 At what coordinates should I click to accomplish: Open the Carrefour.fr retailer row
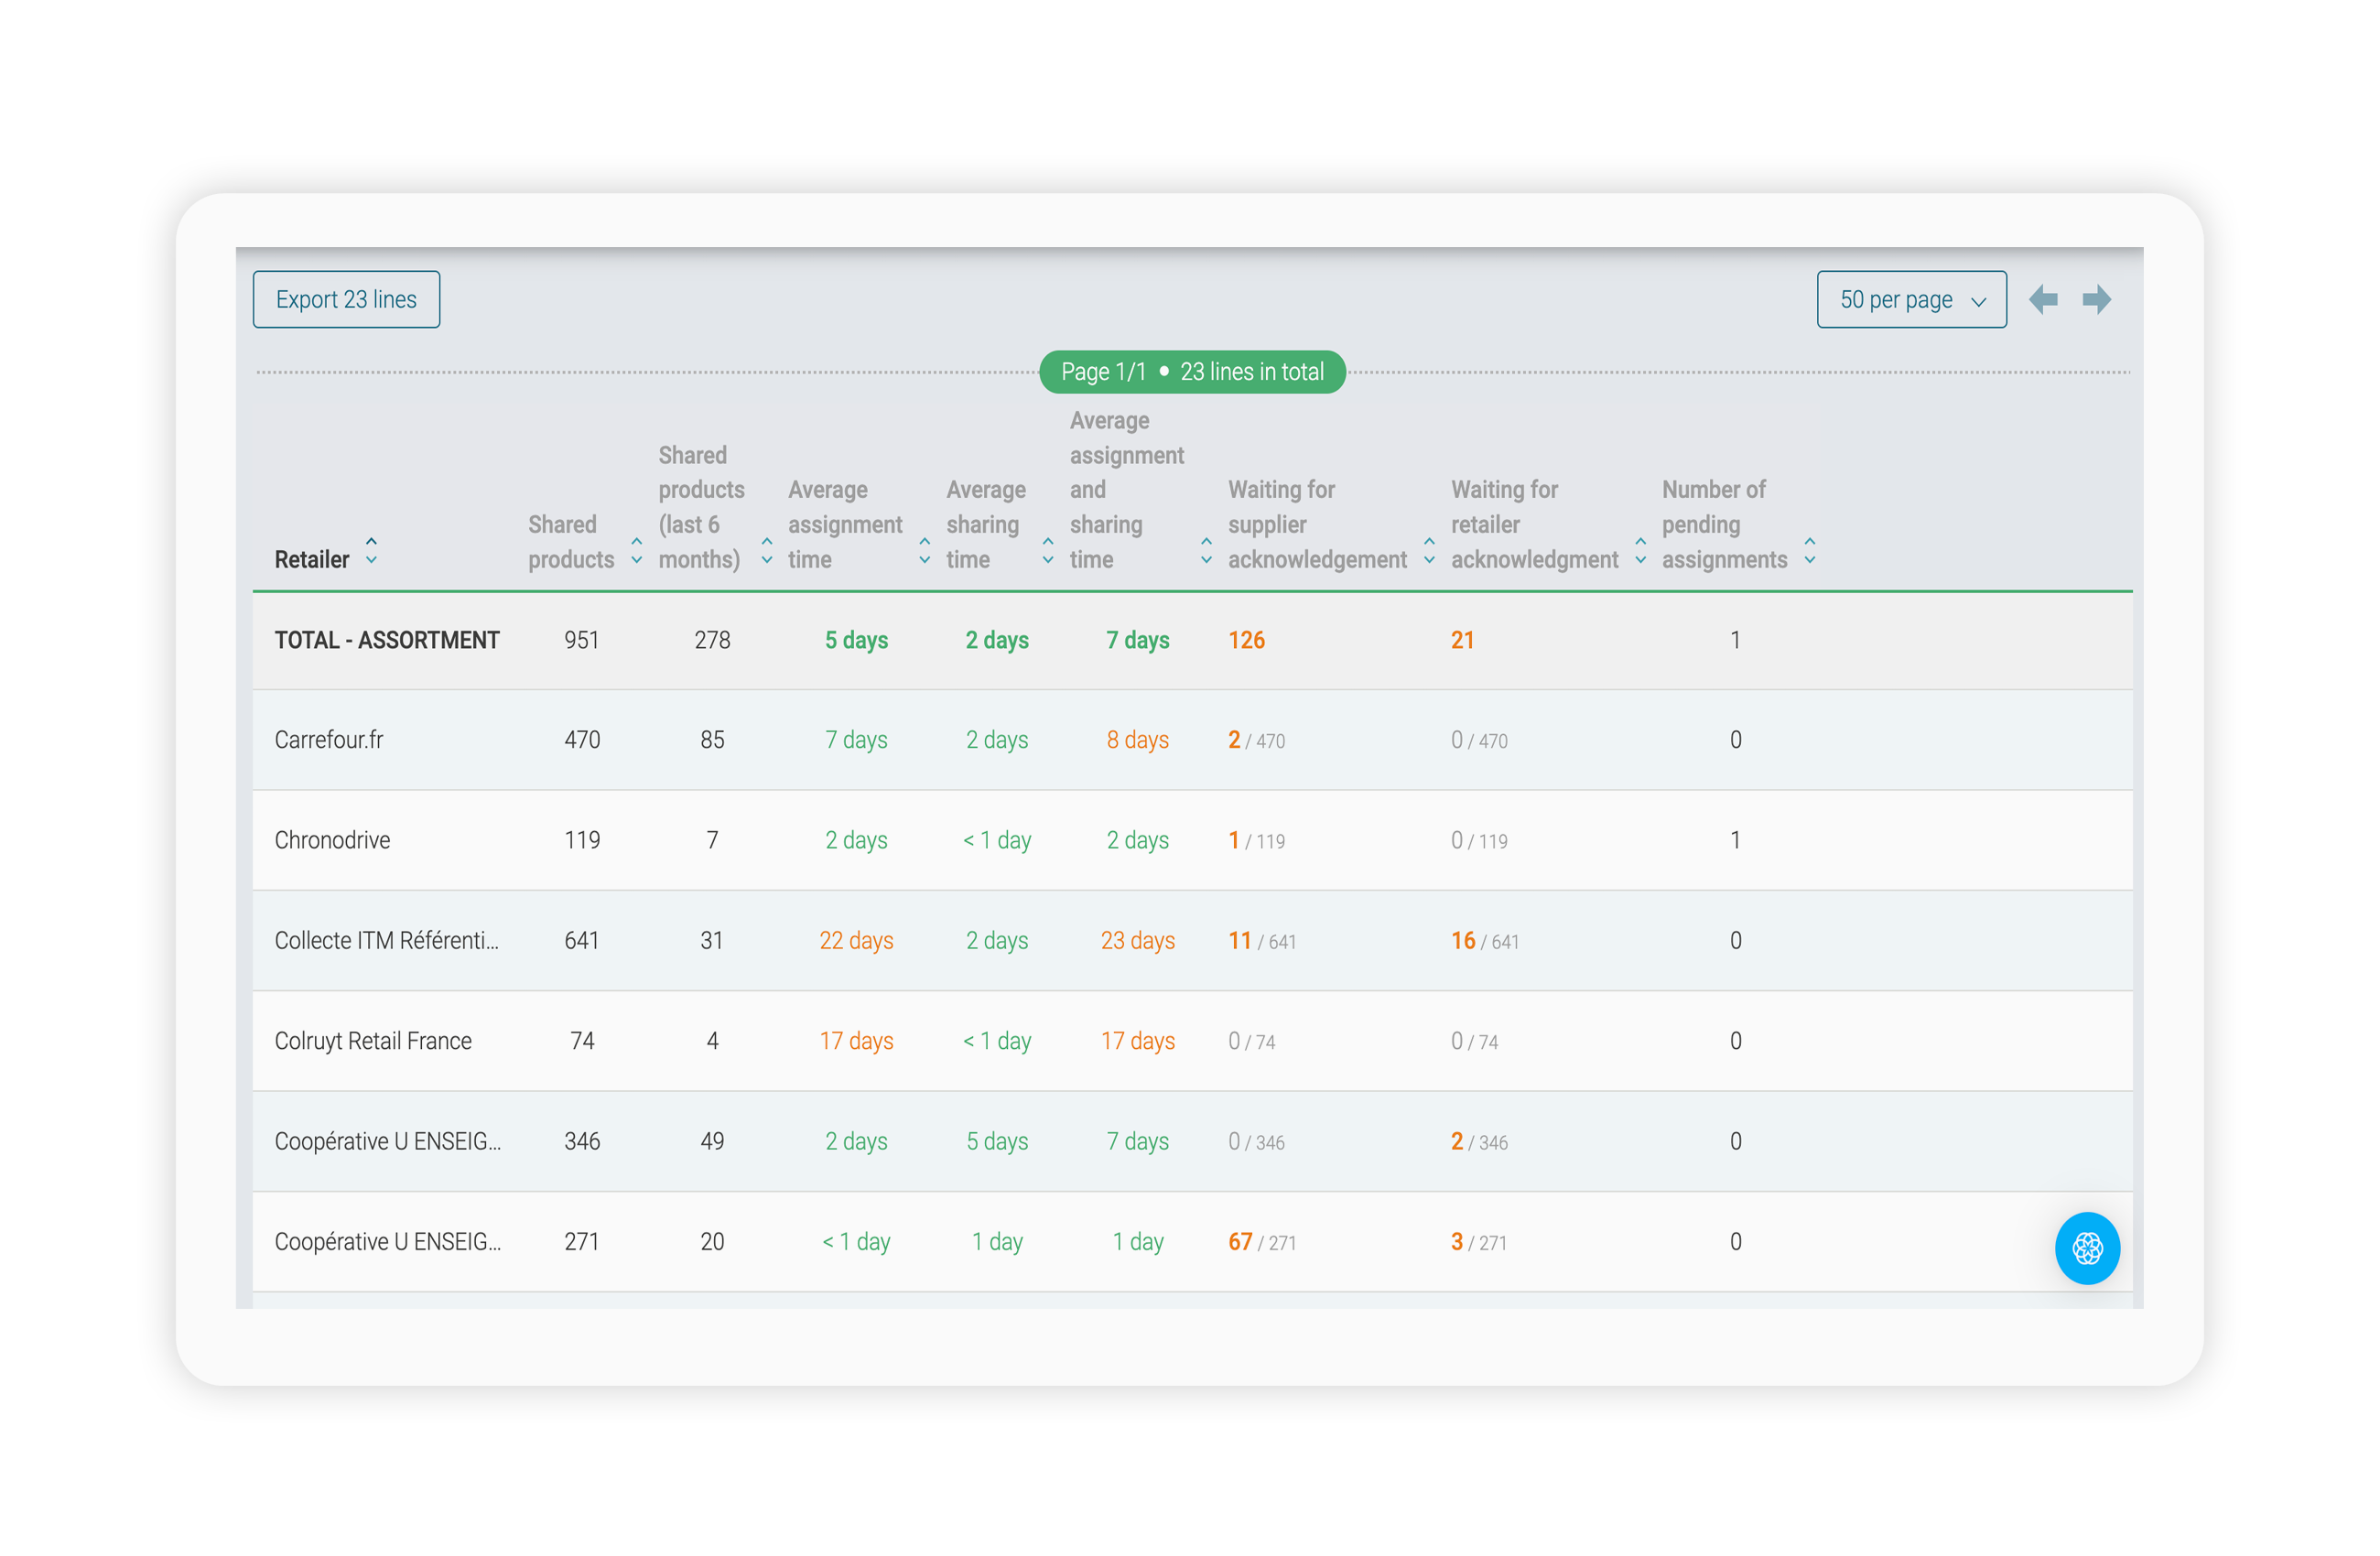[x=1192, y=740]
